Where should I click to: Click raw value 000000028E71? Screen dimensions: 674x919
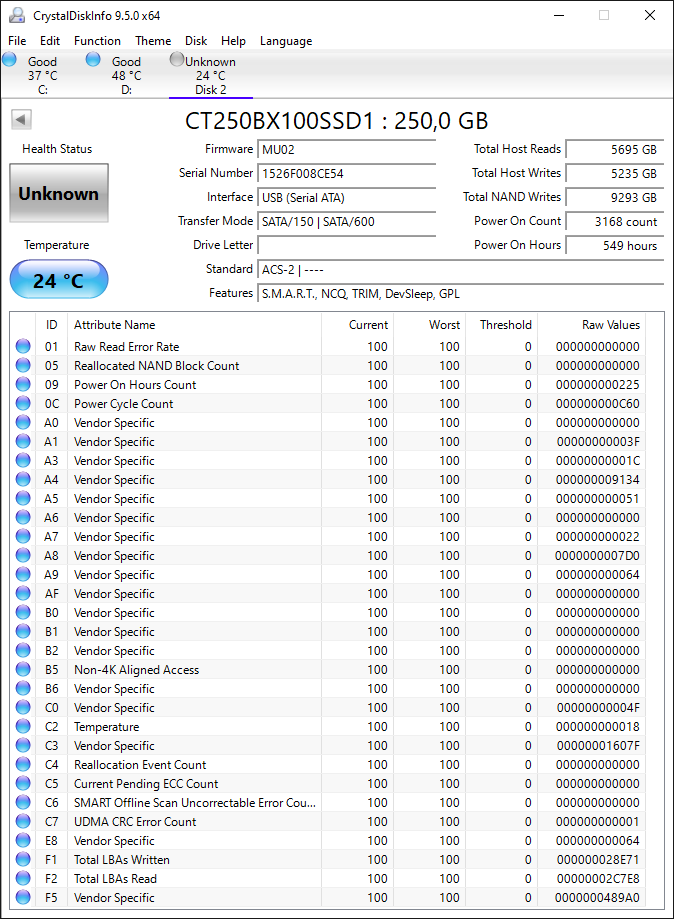[598, 859]
